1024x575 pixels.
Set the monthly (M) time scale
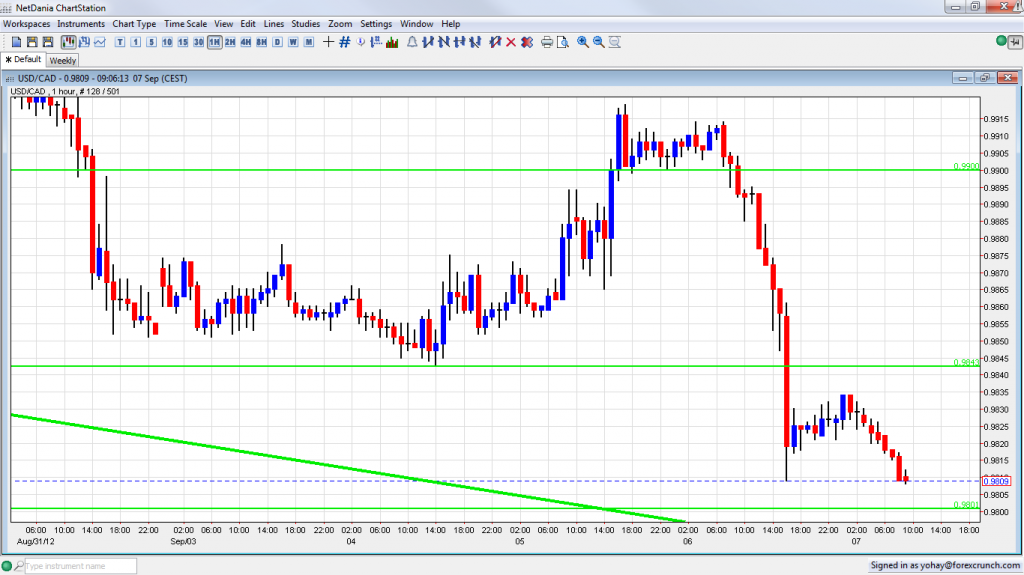point(309,42)
